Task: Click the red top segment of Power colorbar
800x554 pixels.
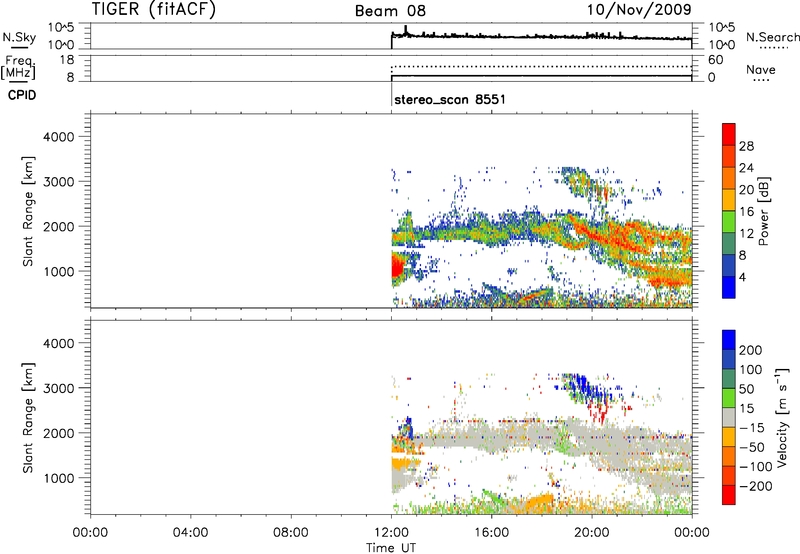Action: click(x=729, y=135)
